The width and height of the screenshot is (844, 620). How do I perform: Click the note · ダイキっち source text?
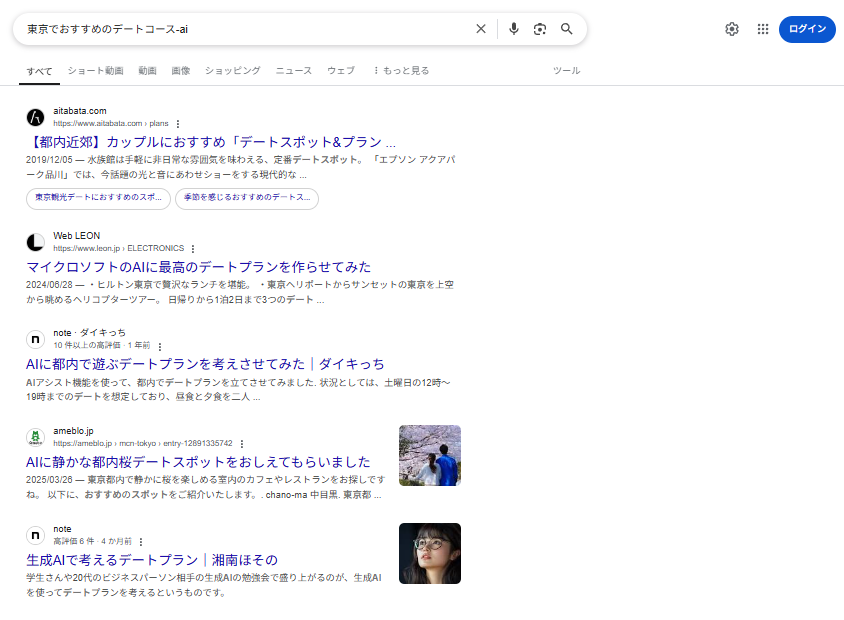[x=89, y=333]
